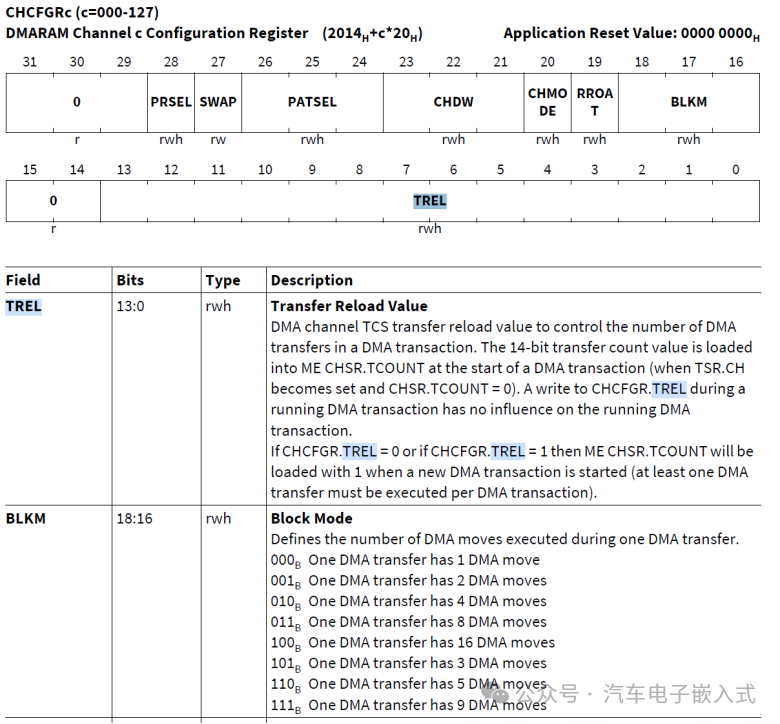780x724 pixels.
Task: Click the "Transfer Reload Value" bold heading
Action: coord(349,306)
